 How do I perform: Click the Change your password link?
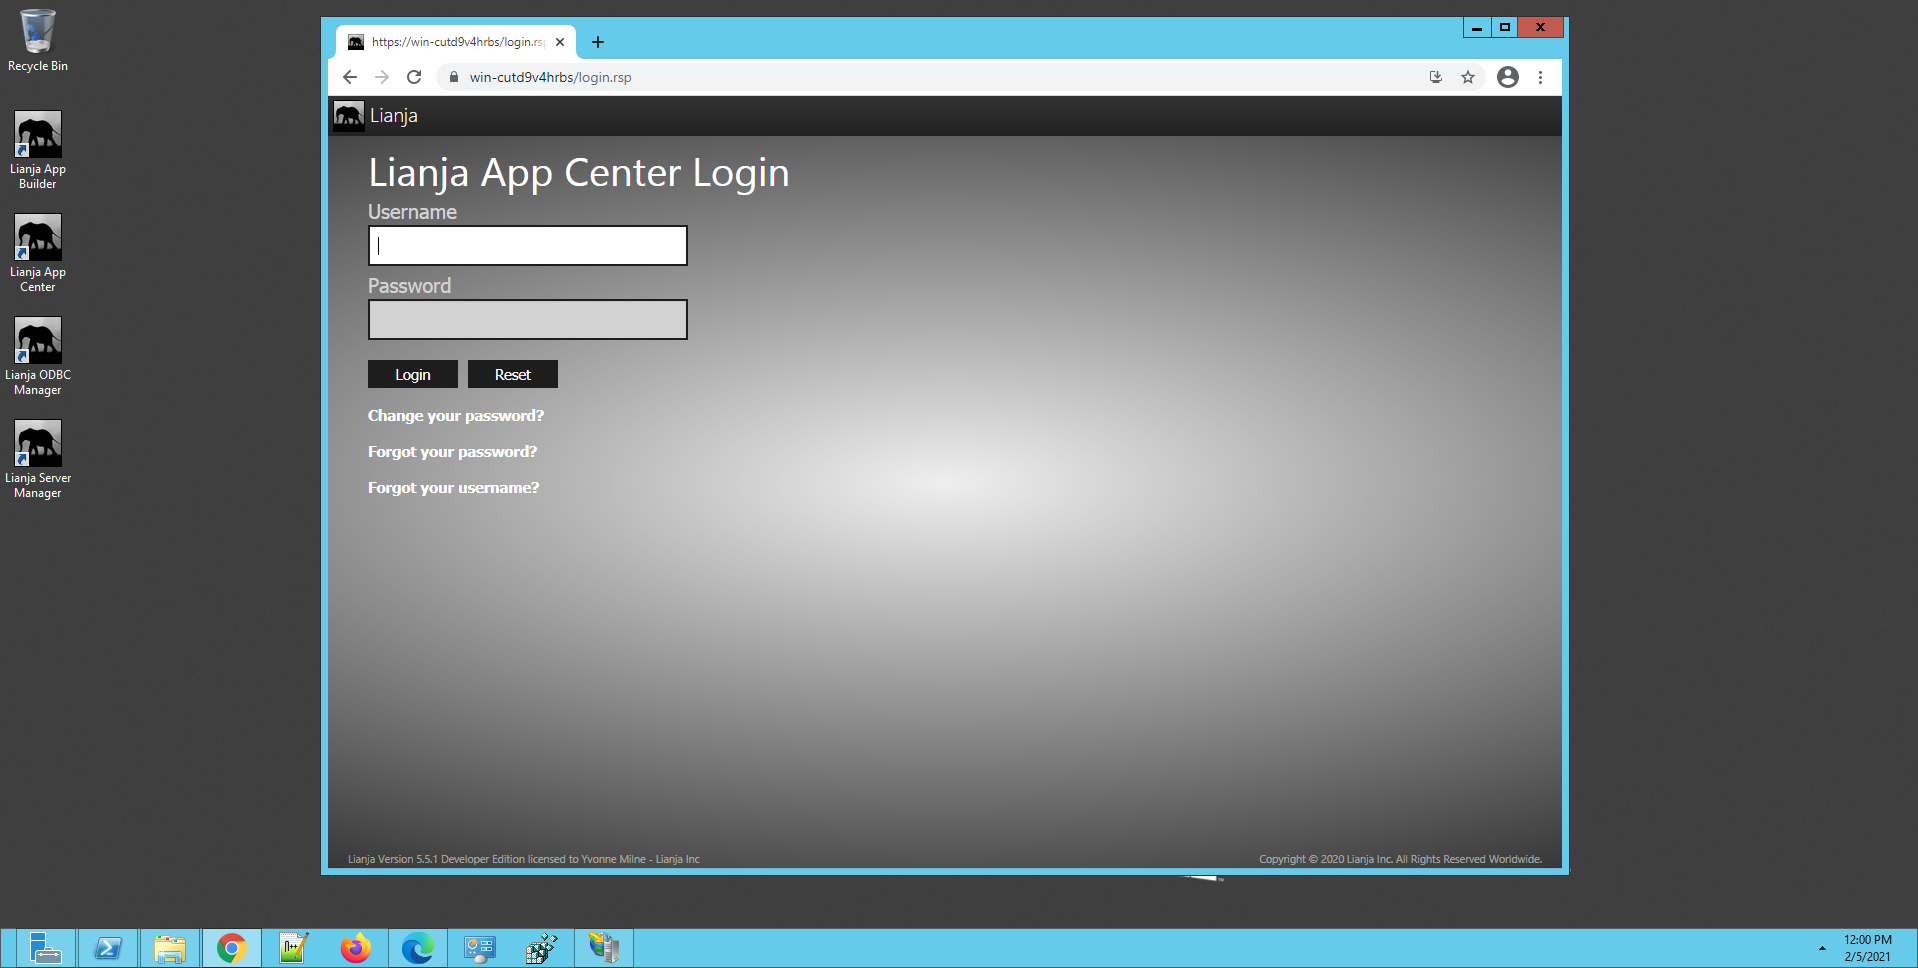point(455,416)
